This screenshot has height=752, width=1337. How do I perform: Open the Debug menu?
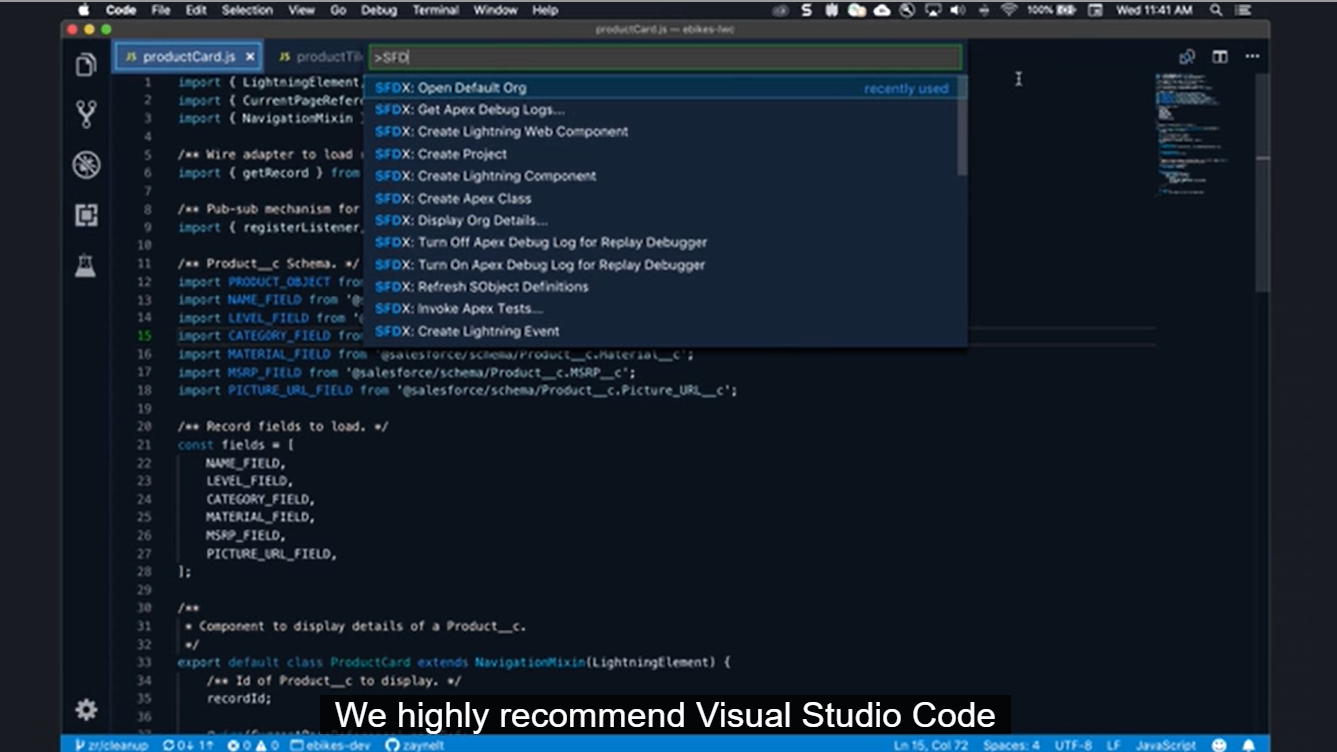tap(379, 10)
